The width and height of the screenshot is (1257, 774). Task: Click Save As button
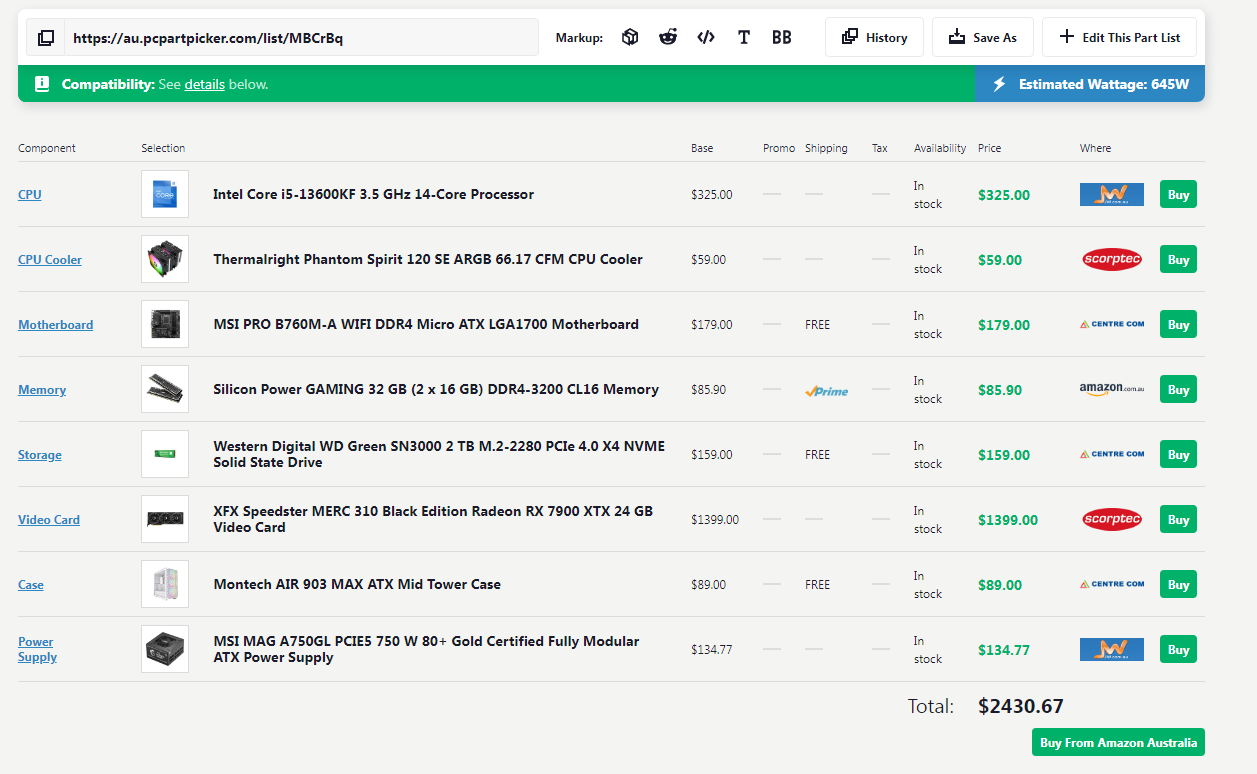click(983, 37)
